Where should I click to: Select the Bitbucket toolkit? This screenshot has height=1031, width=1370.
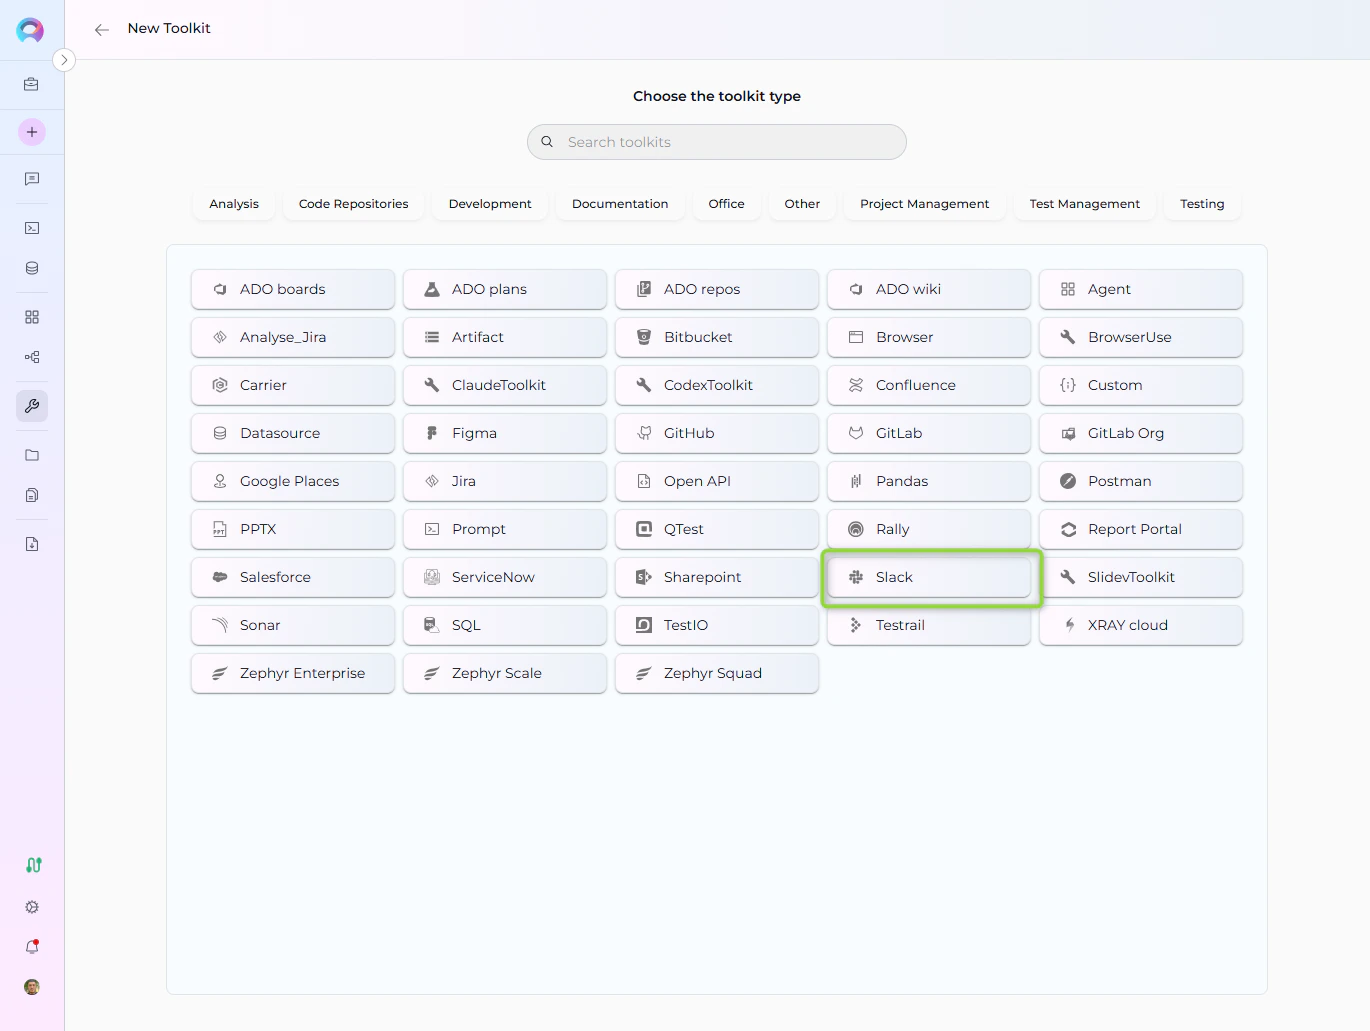click(x=717, y=337)
